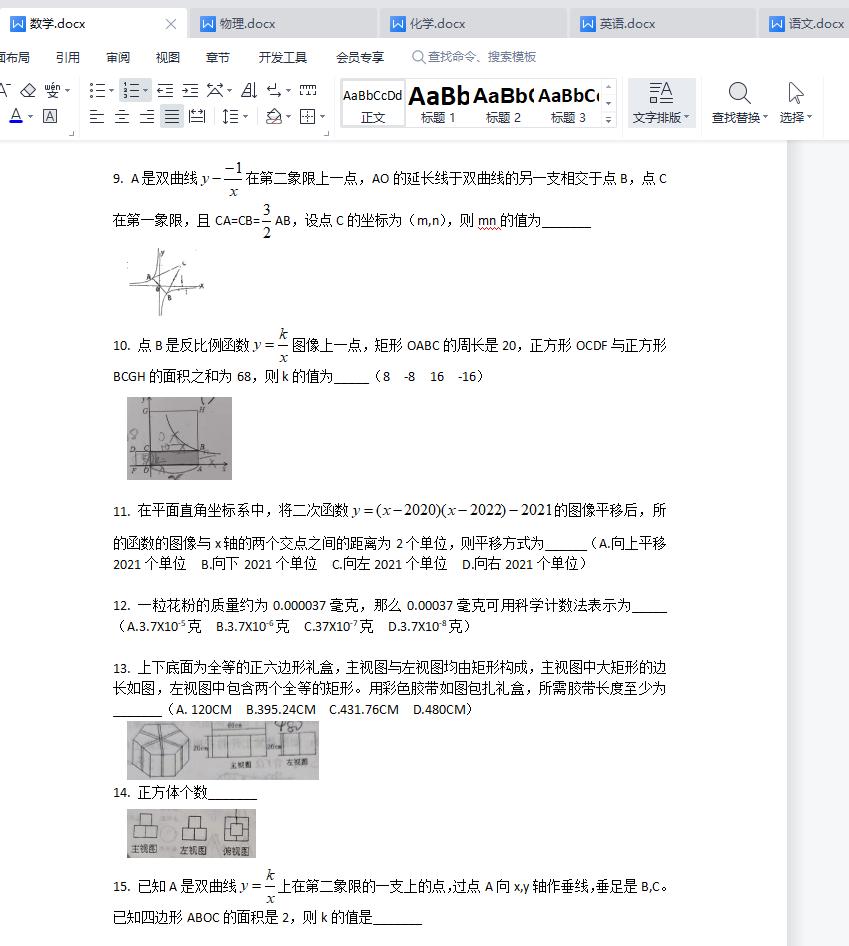Open the line spacing dropdown arrow
Screen dimensions: 849x946
click(x=246, y=116)
